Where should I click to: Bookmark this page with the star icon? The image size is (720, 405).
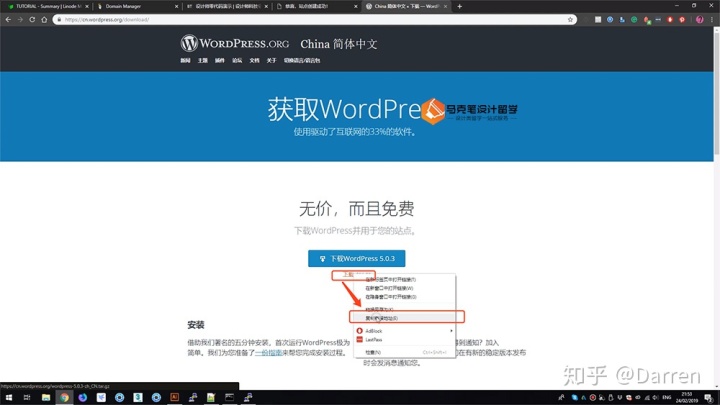570,20
